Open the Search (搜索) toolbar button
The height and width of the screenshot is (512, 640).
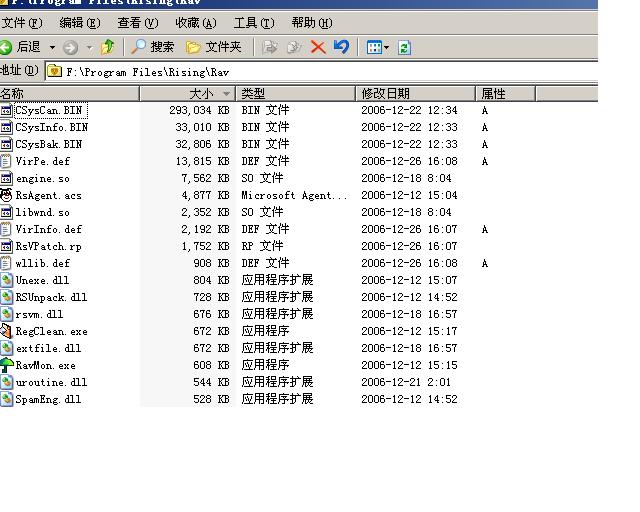tap(152, 47)
